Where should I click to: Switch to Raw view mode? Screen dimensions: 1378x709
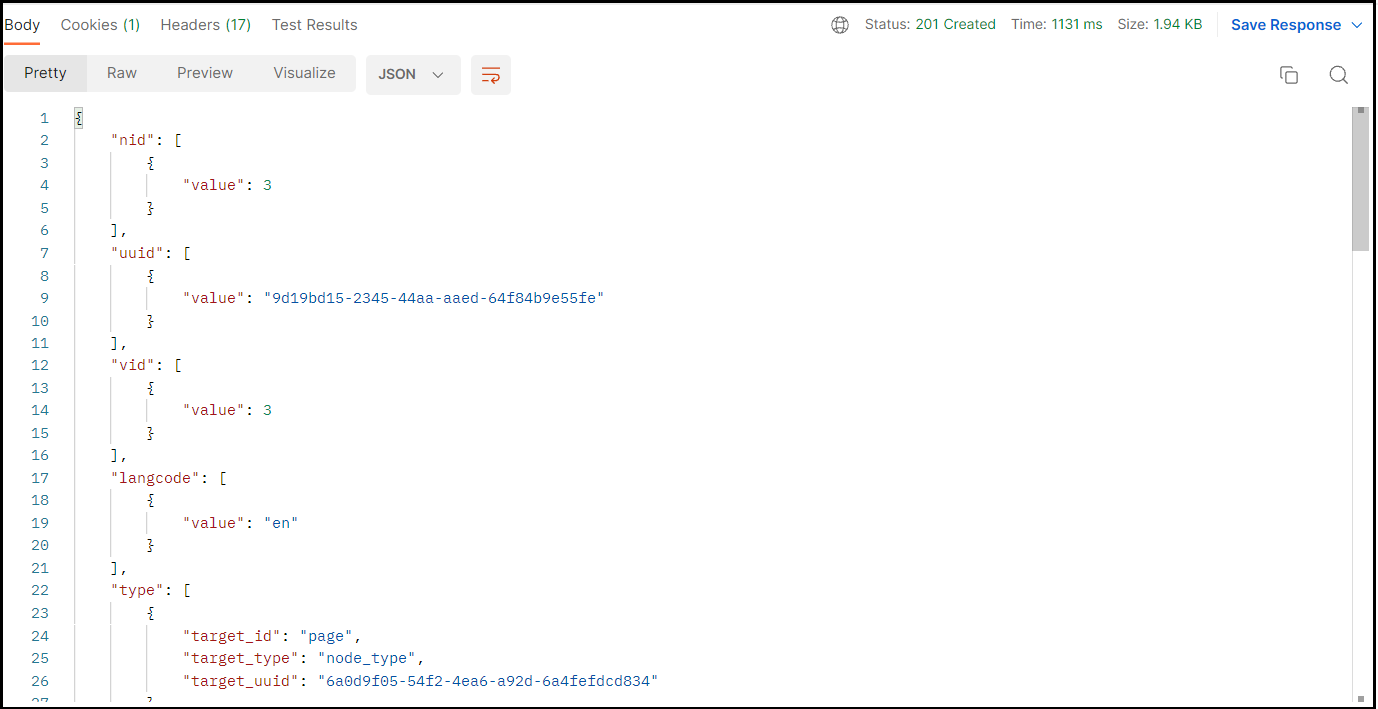tap(122, 73)
